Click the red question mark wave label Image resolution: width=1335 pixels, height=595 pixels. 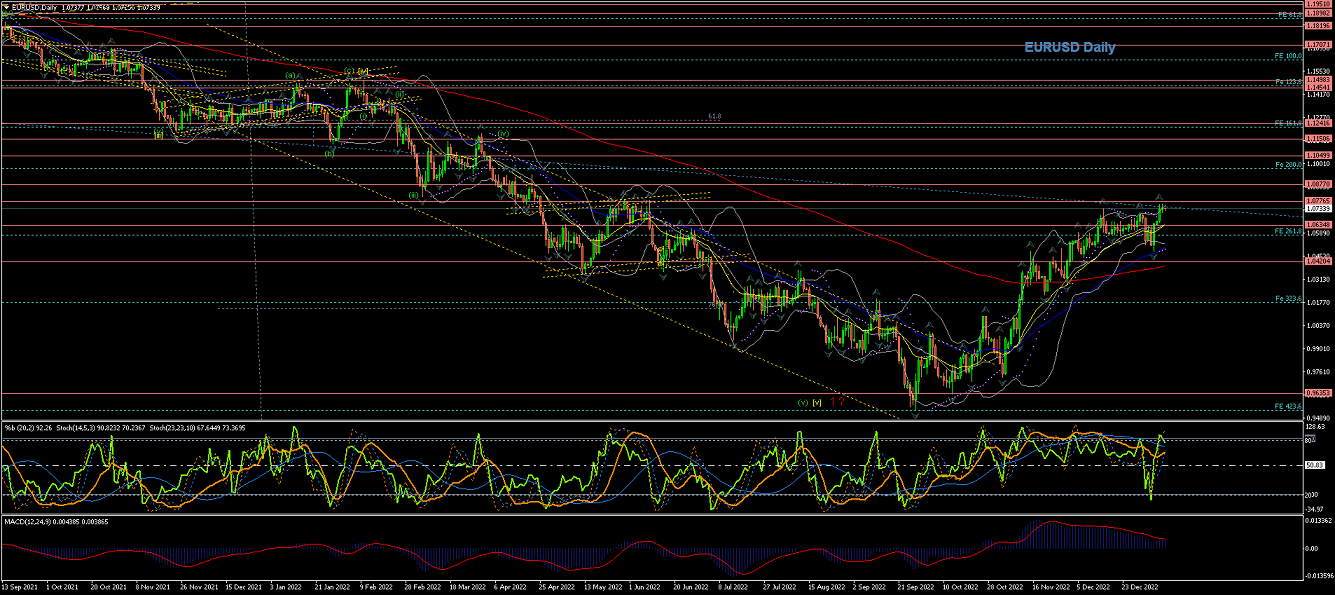coord(843,402)
